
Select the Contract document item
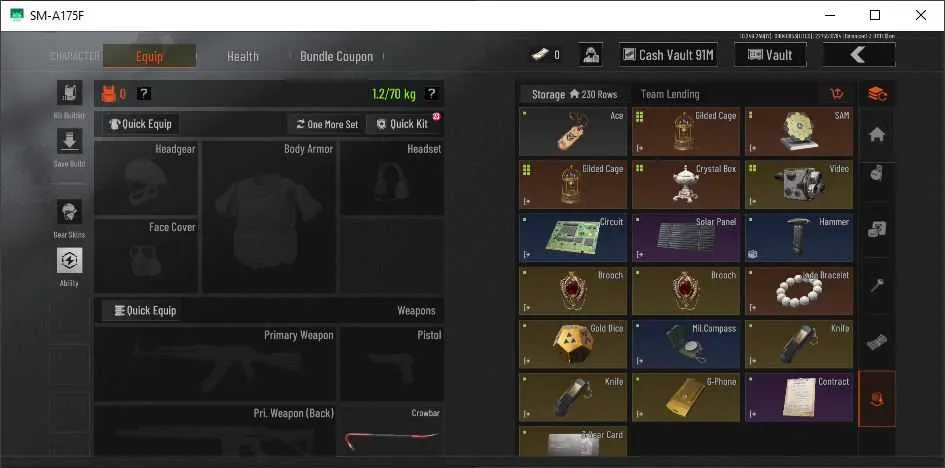799,397
